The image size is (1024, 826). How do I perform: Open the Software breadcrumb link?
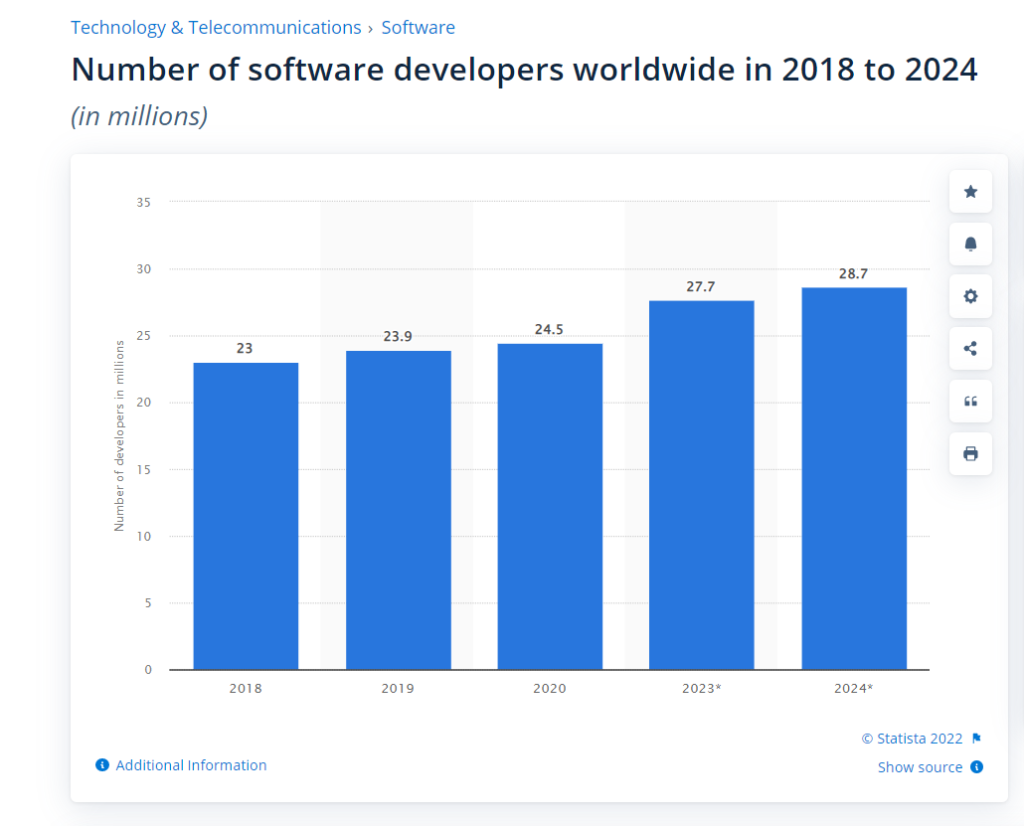tap(418, 27)
